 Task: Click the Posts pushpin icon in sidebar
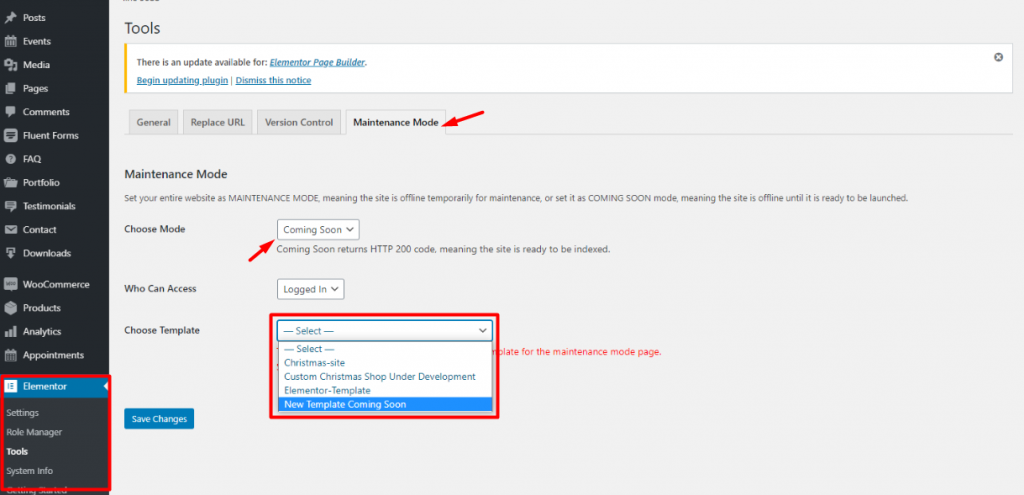click(11, 18)
